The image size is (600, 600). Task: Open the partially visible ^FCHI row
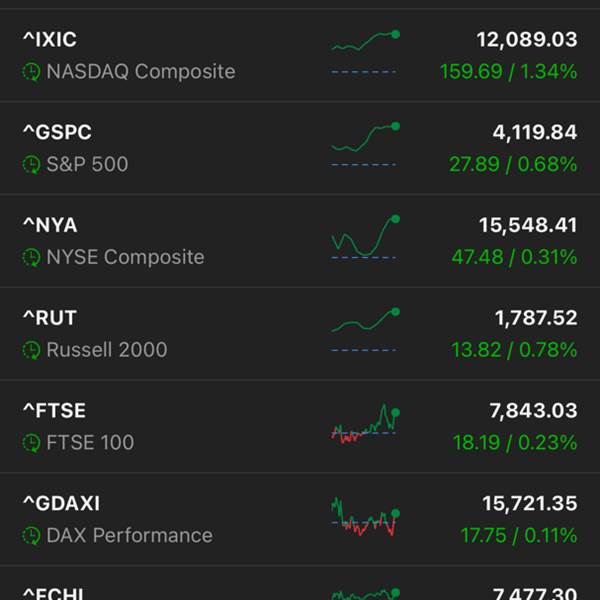pyautogui.click(x=300, y=583)
